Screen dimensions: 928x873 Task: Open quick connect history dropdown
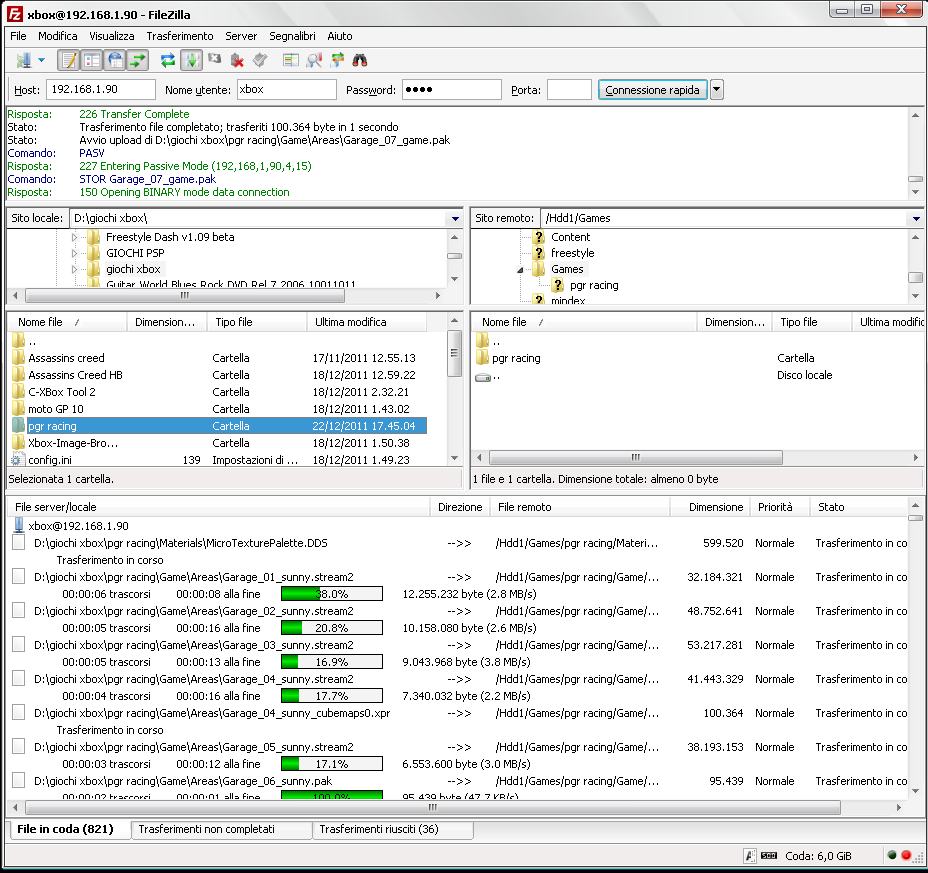[717, 90]
